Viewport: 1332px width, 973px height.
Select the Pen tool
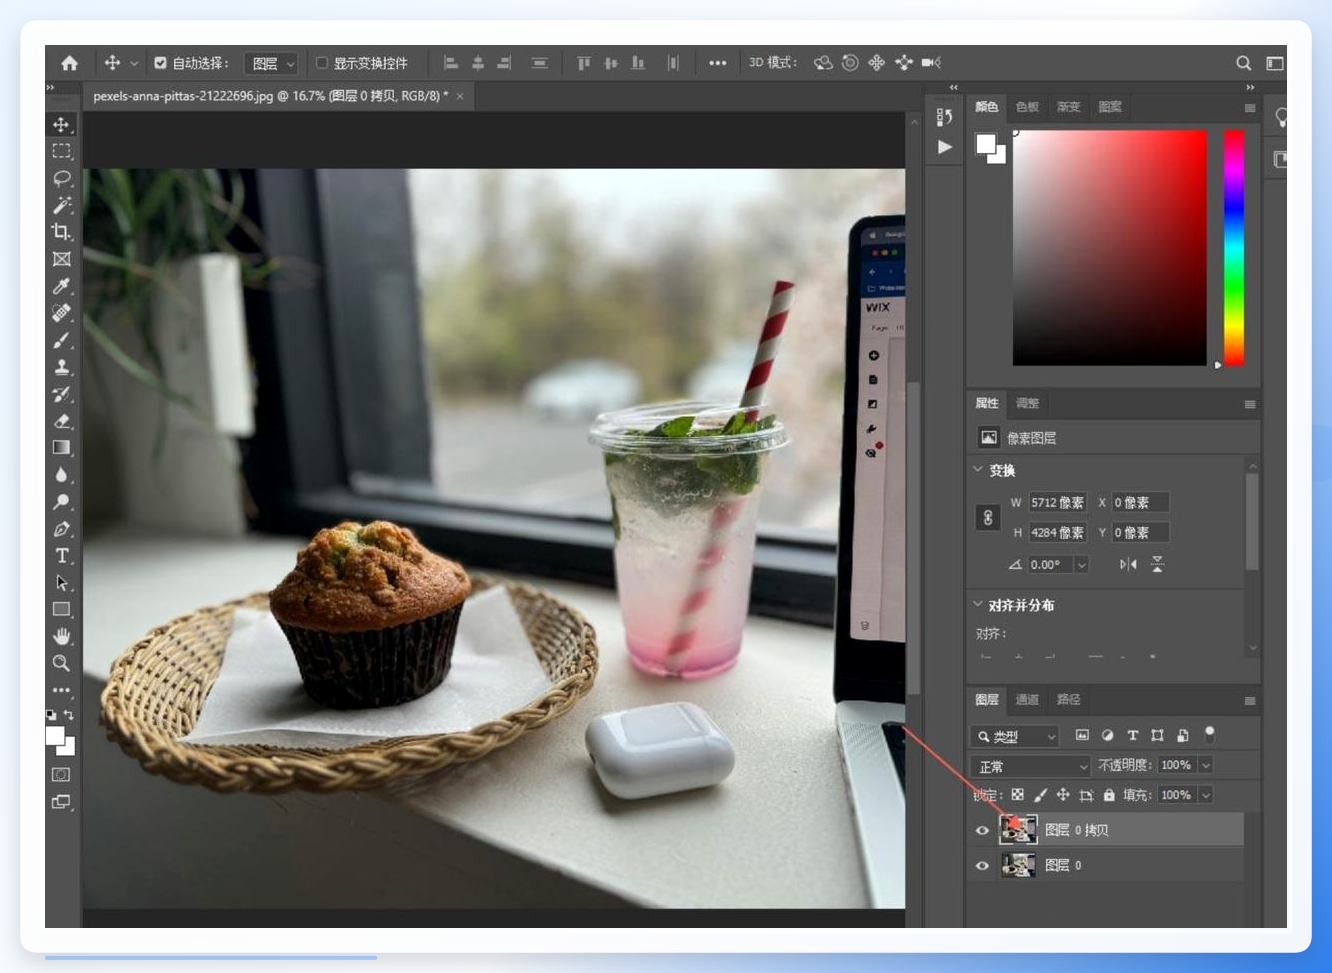(x=62, y=529)
